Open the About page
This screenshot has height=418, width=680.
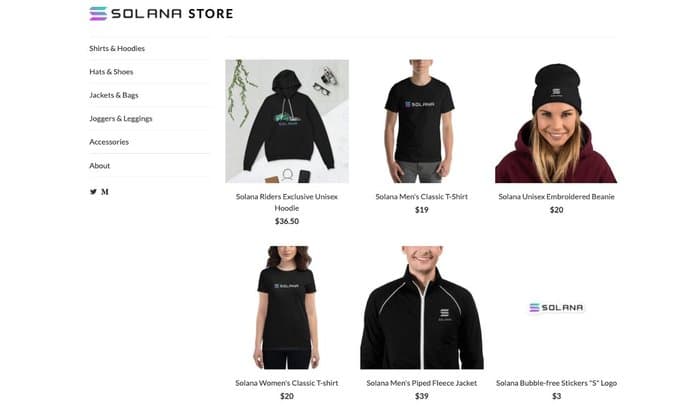(x=99, y=166)
